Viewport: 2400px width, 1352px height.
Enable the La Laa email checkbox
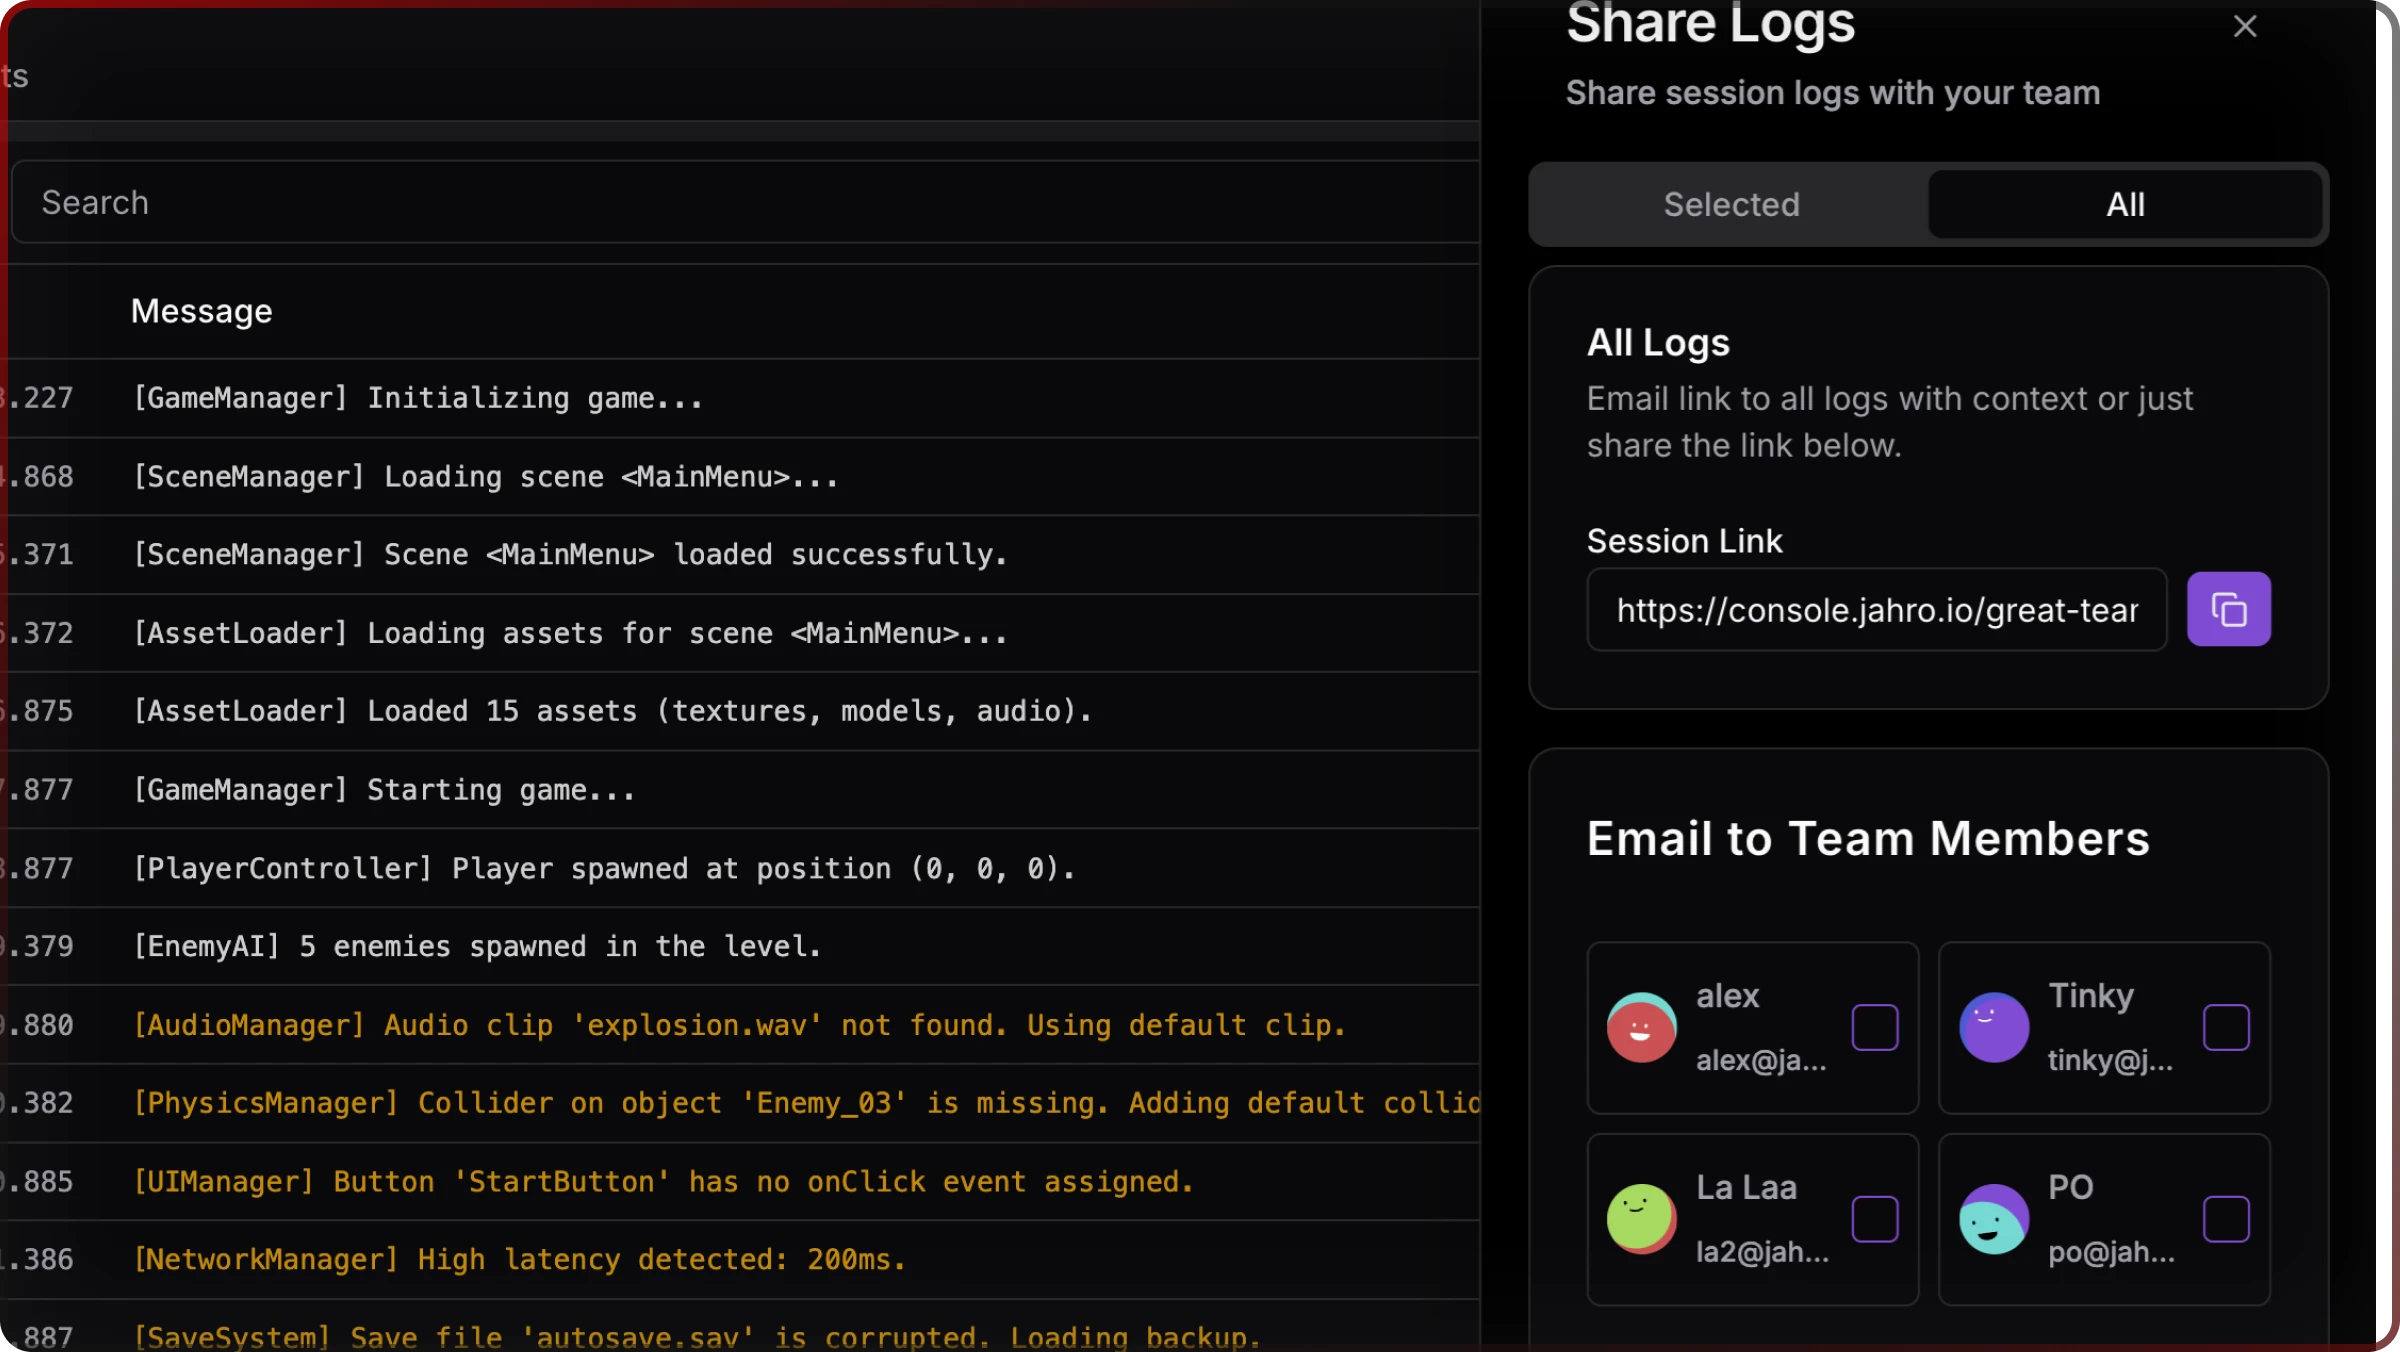pyautogui.click(x=1874, y=1218)
